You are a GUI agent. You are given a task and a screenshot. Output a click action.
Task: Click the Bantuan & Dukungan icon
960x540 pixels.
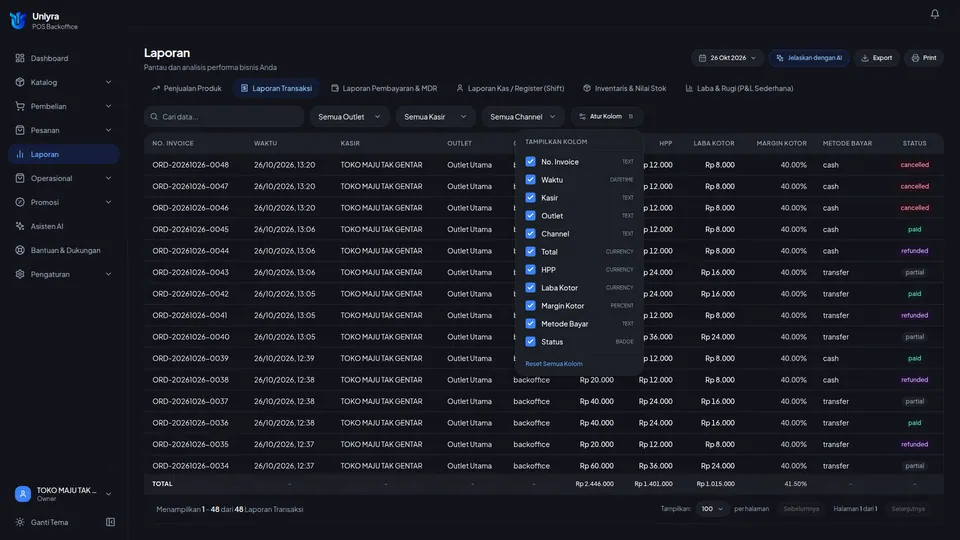pos(20,250)
